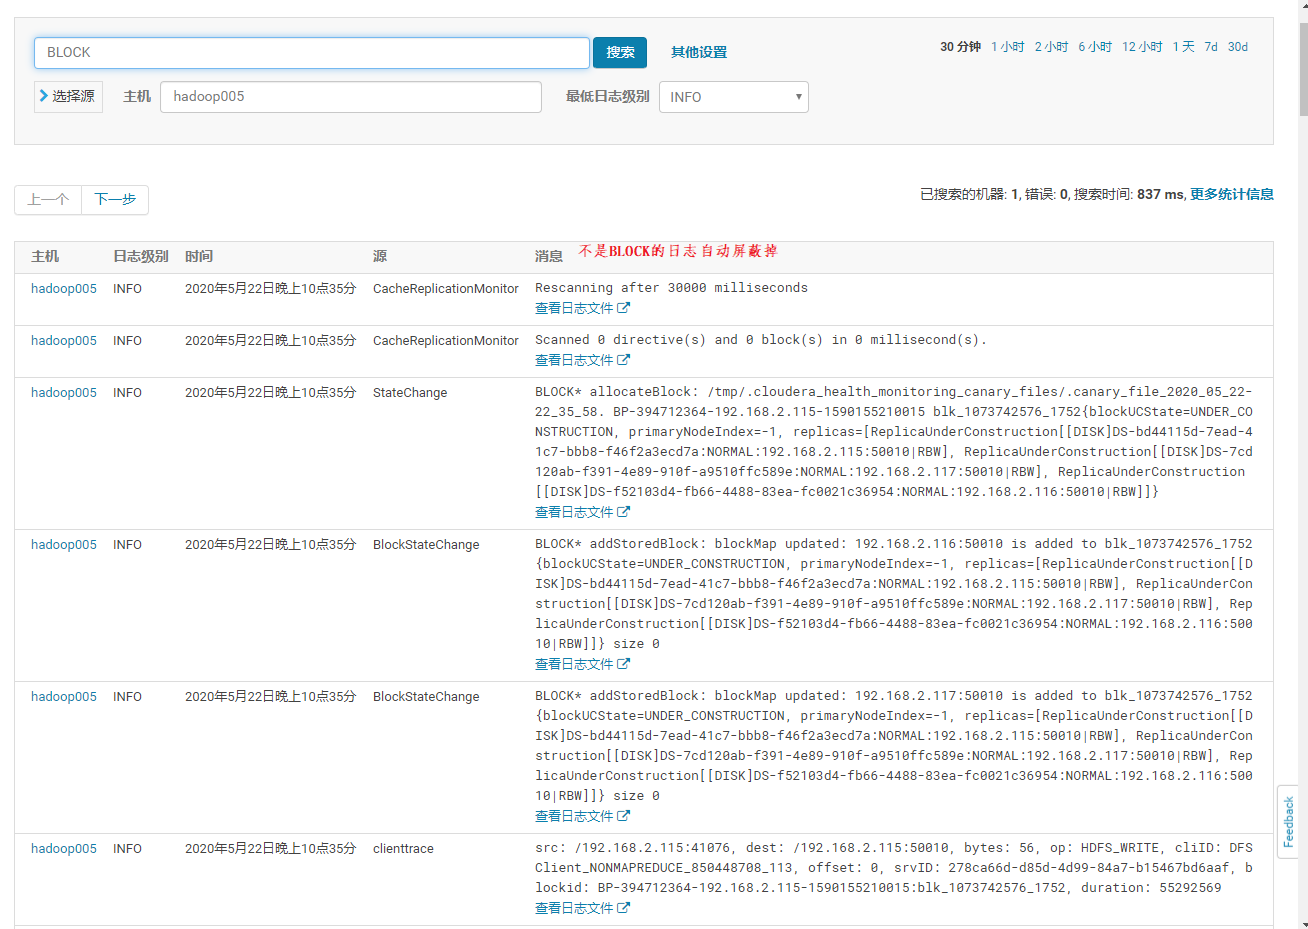Open hadoop005 host link in clienttrace row
1308x929 pixels.
64,849
